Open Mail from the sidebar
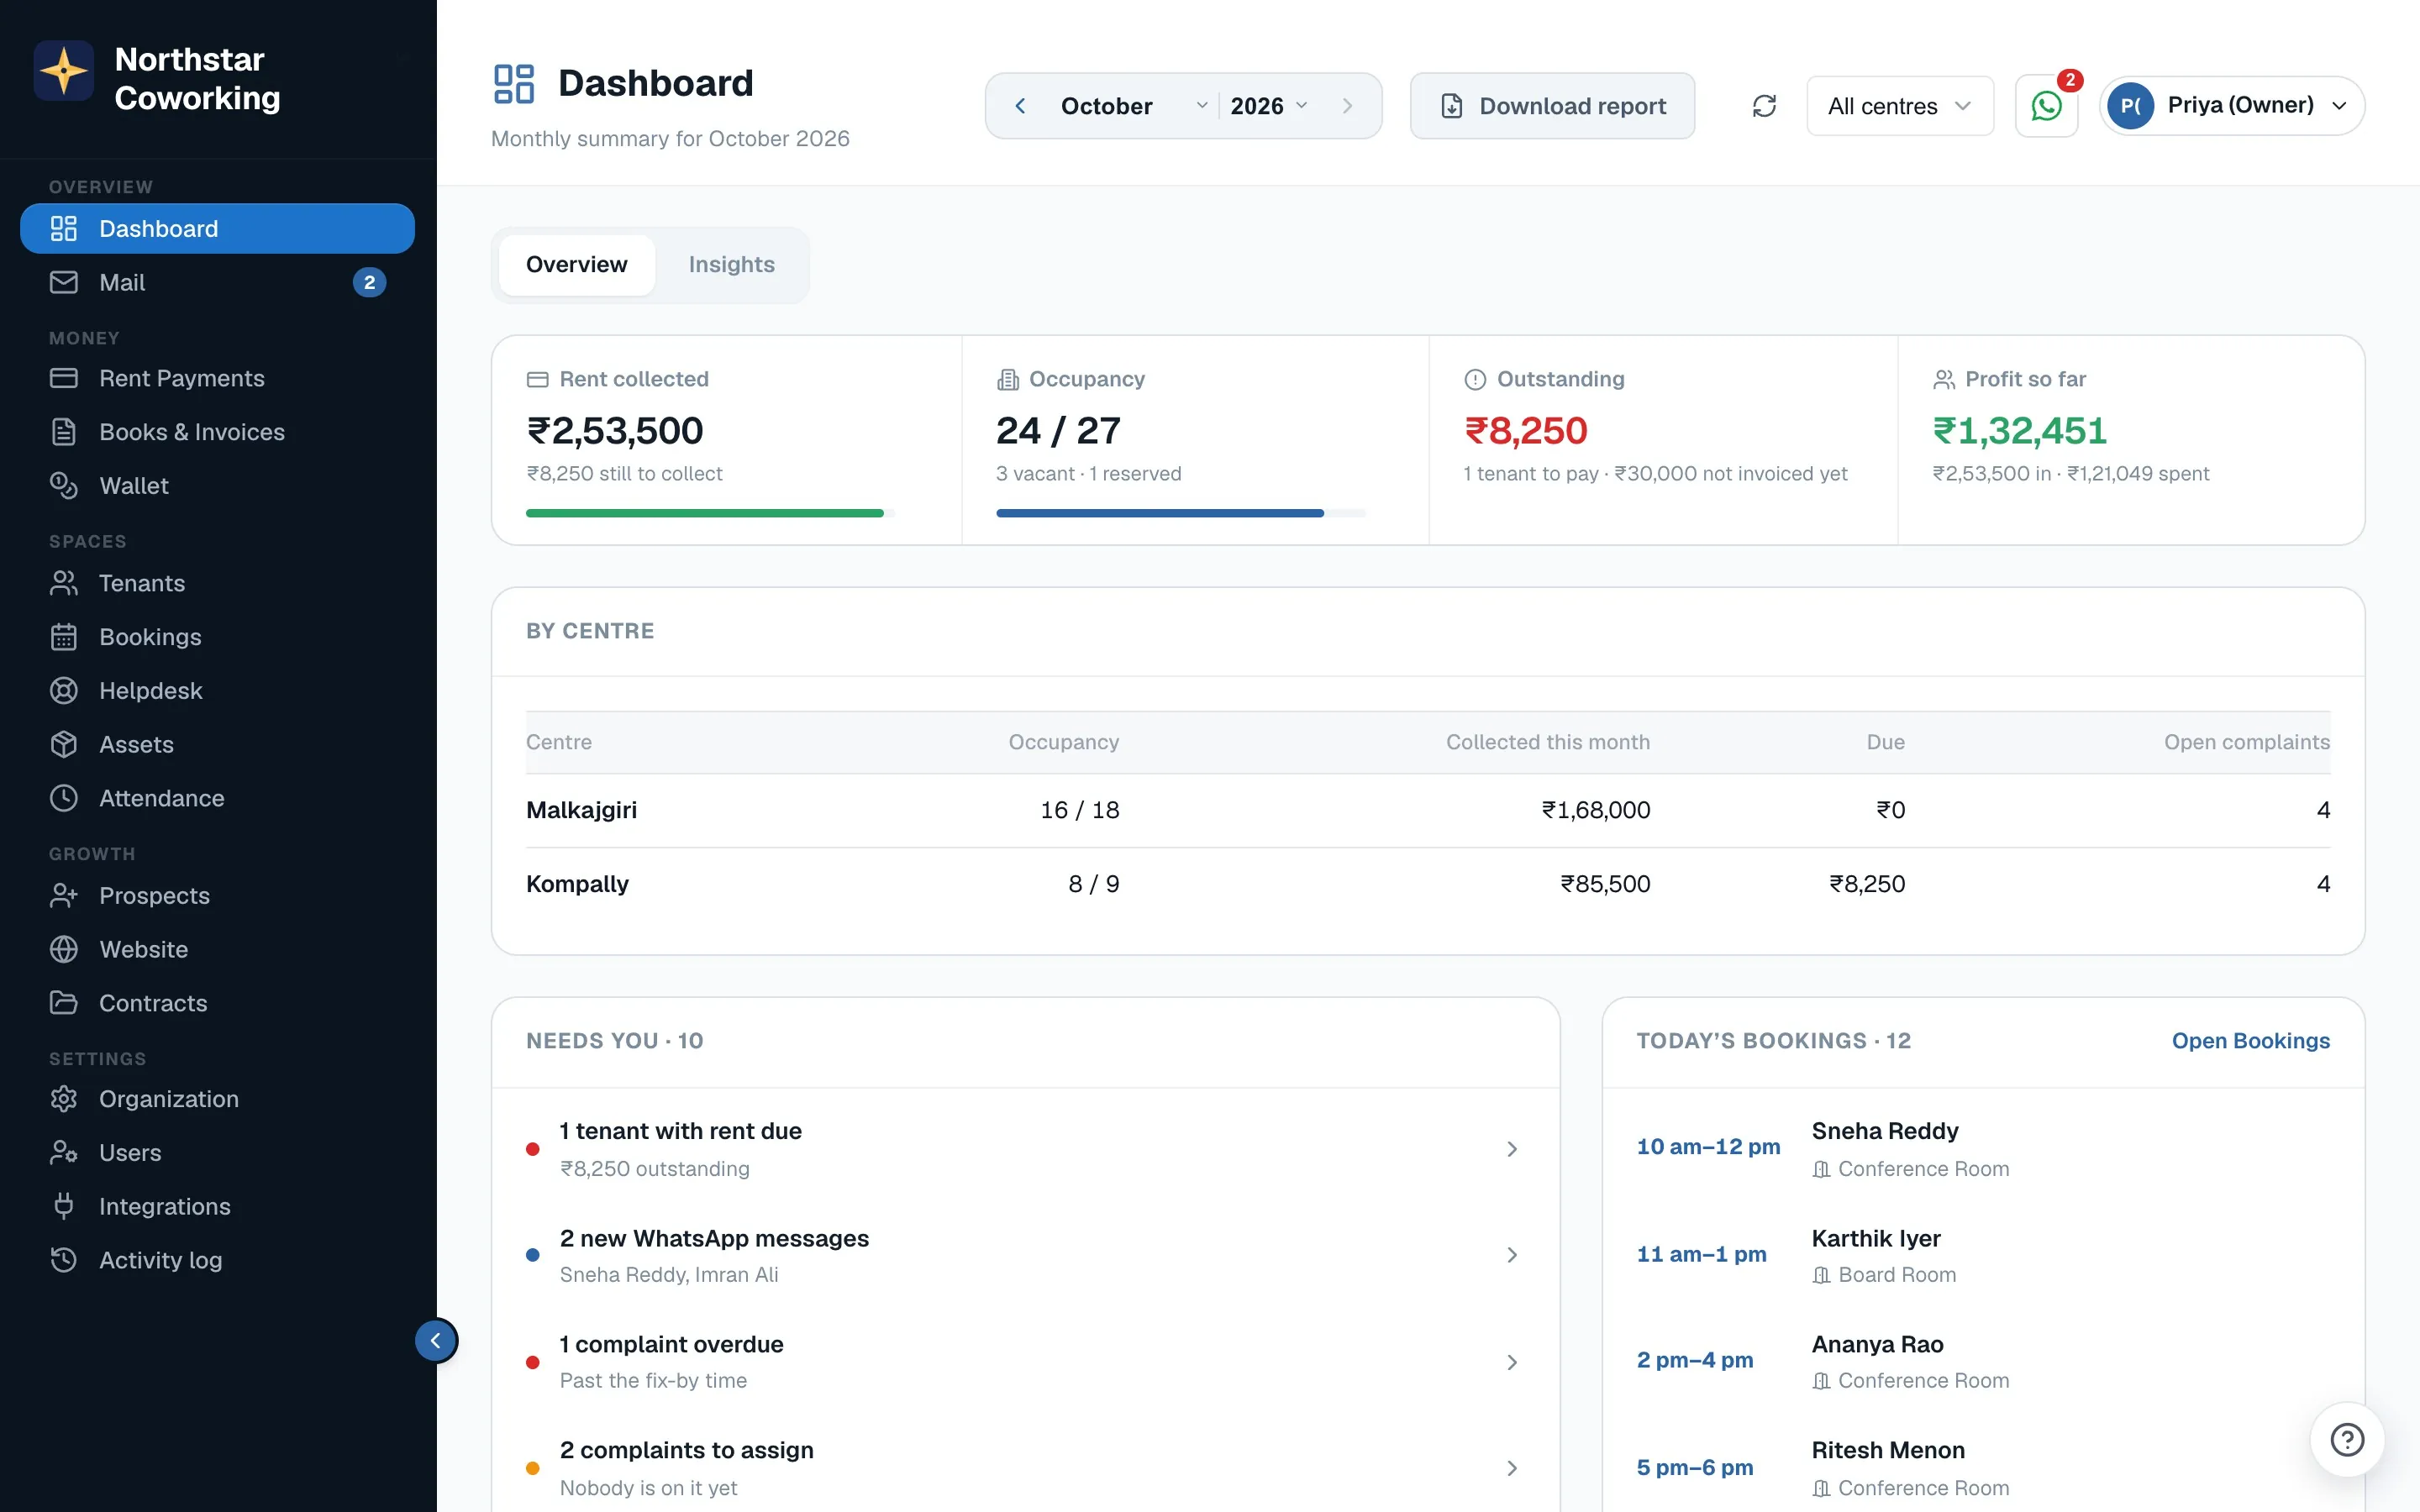The image size is (2420, 1512). click(217, 283)
